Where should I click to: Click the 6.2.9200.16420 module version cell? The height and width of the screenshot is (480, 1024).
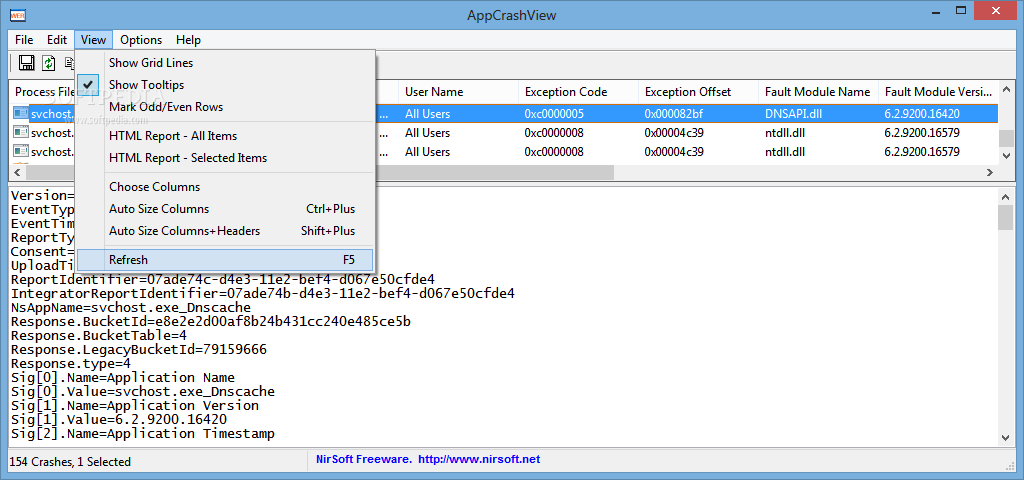[x=922, y=114]
